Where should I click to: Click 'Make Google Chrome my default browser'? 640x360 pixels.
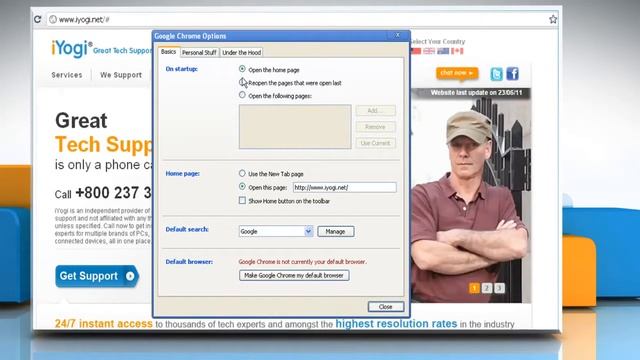coord(294,276)
